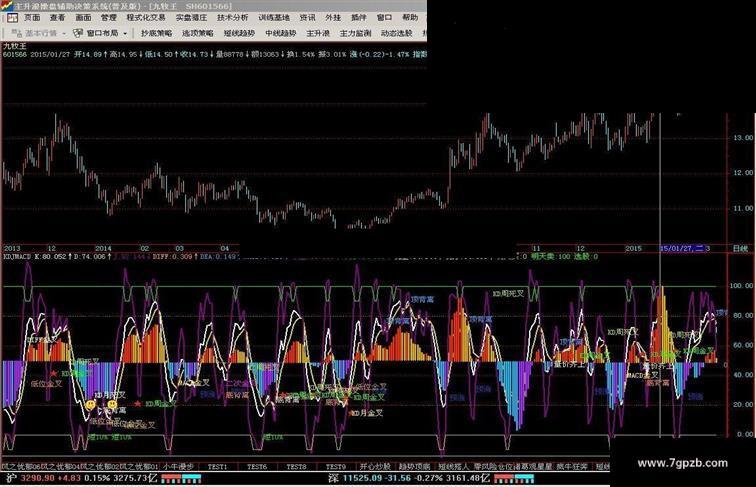The width and height of the screenshot is (756, 487).
Task: Click the second yellow smiley face marker
Action: (x=112, y=405)
